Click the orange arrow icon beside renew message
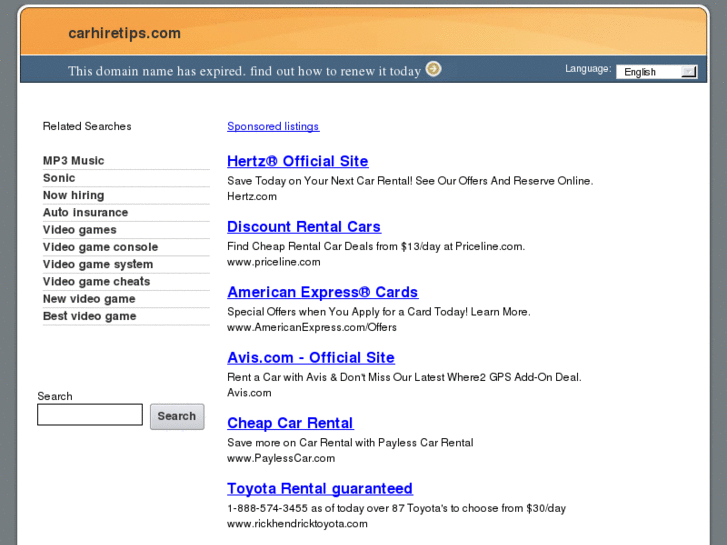This screenshot has width=727, height=545. (433, 69)
